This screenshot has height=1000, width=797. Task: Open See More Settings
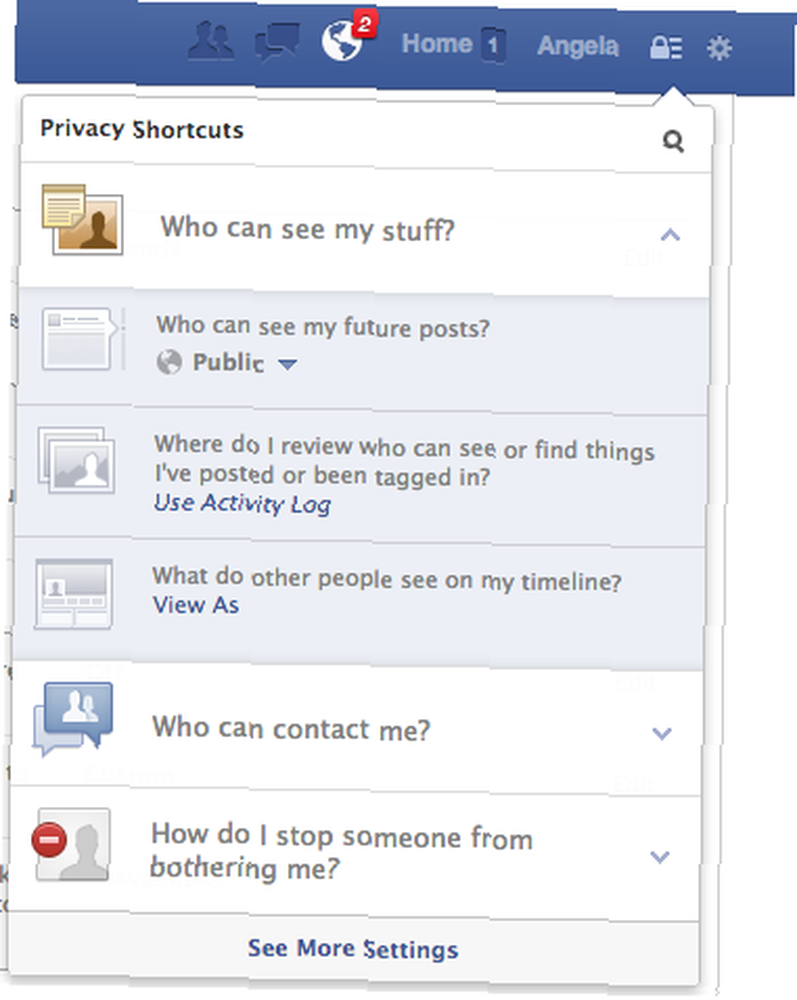(x=353, y=949)
